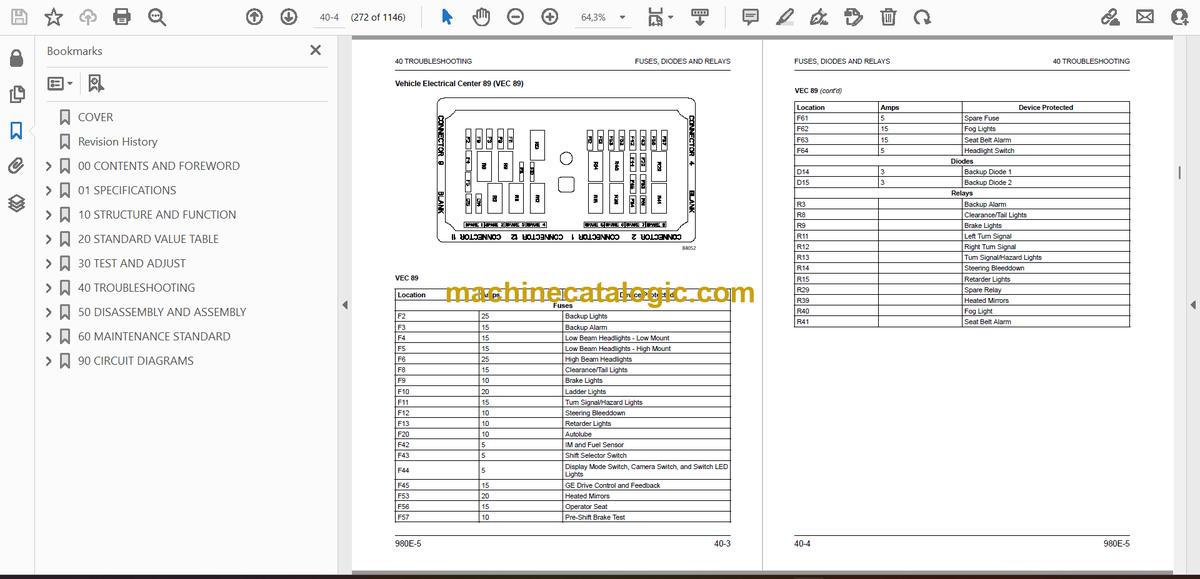Click 'Backup Diode 1' in Diodes section

pyautogui.click(x=988, y=172)
